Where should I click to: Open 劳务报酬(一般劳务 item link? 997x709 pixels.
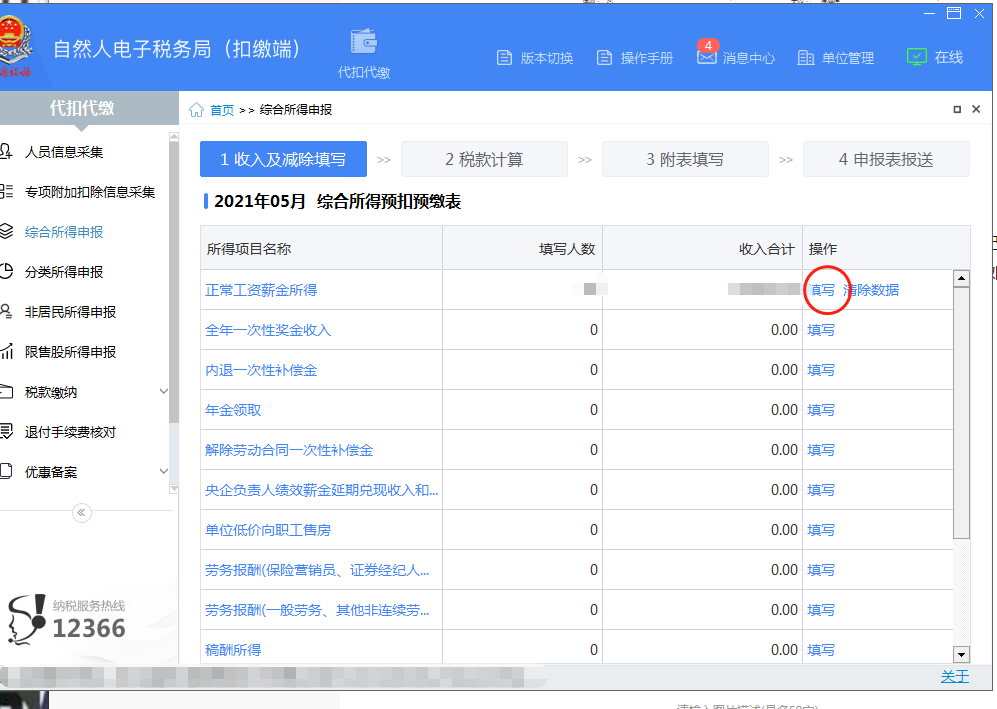pyautogui.click(x=317, y=610)
